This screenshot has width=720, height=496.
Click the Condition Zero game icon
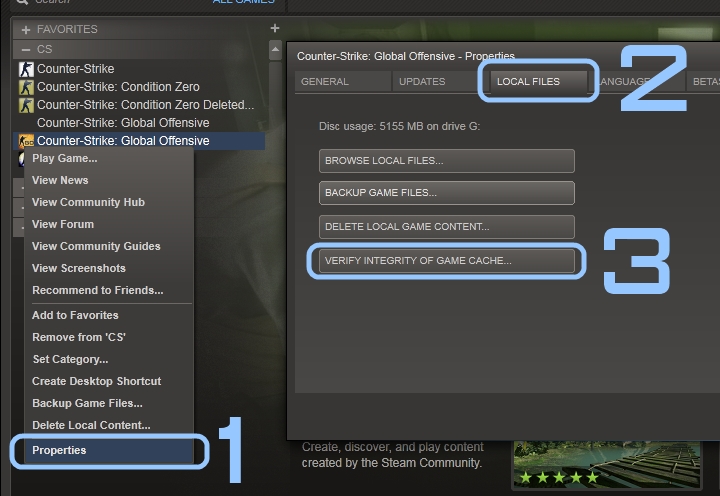26,87
